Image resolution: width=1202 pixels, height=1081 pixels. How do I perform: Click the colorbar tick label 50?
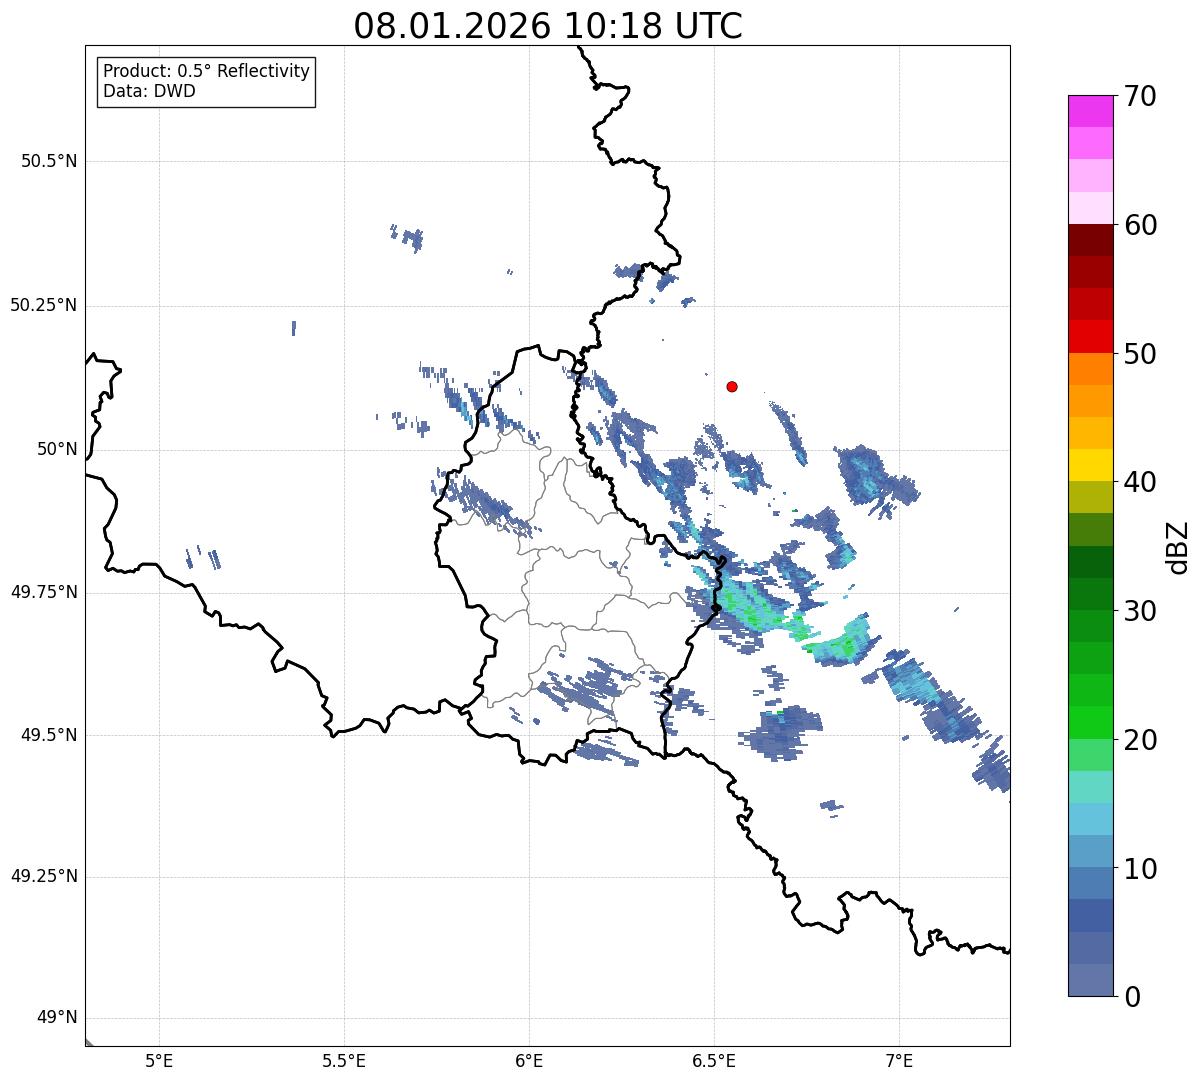click(x=1140, y=354)
